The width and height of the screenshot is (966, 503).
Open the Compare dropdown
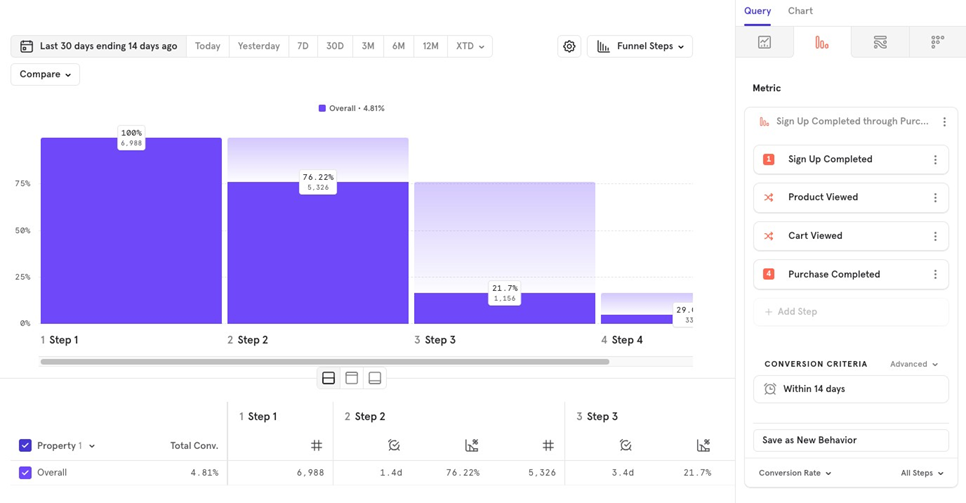tap(45, 75)
